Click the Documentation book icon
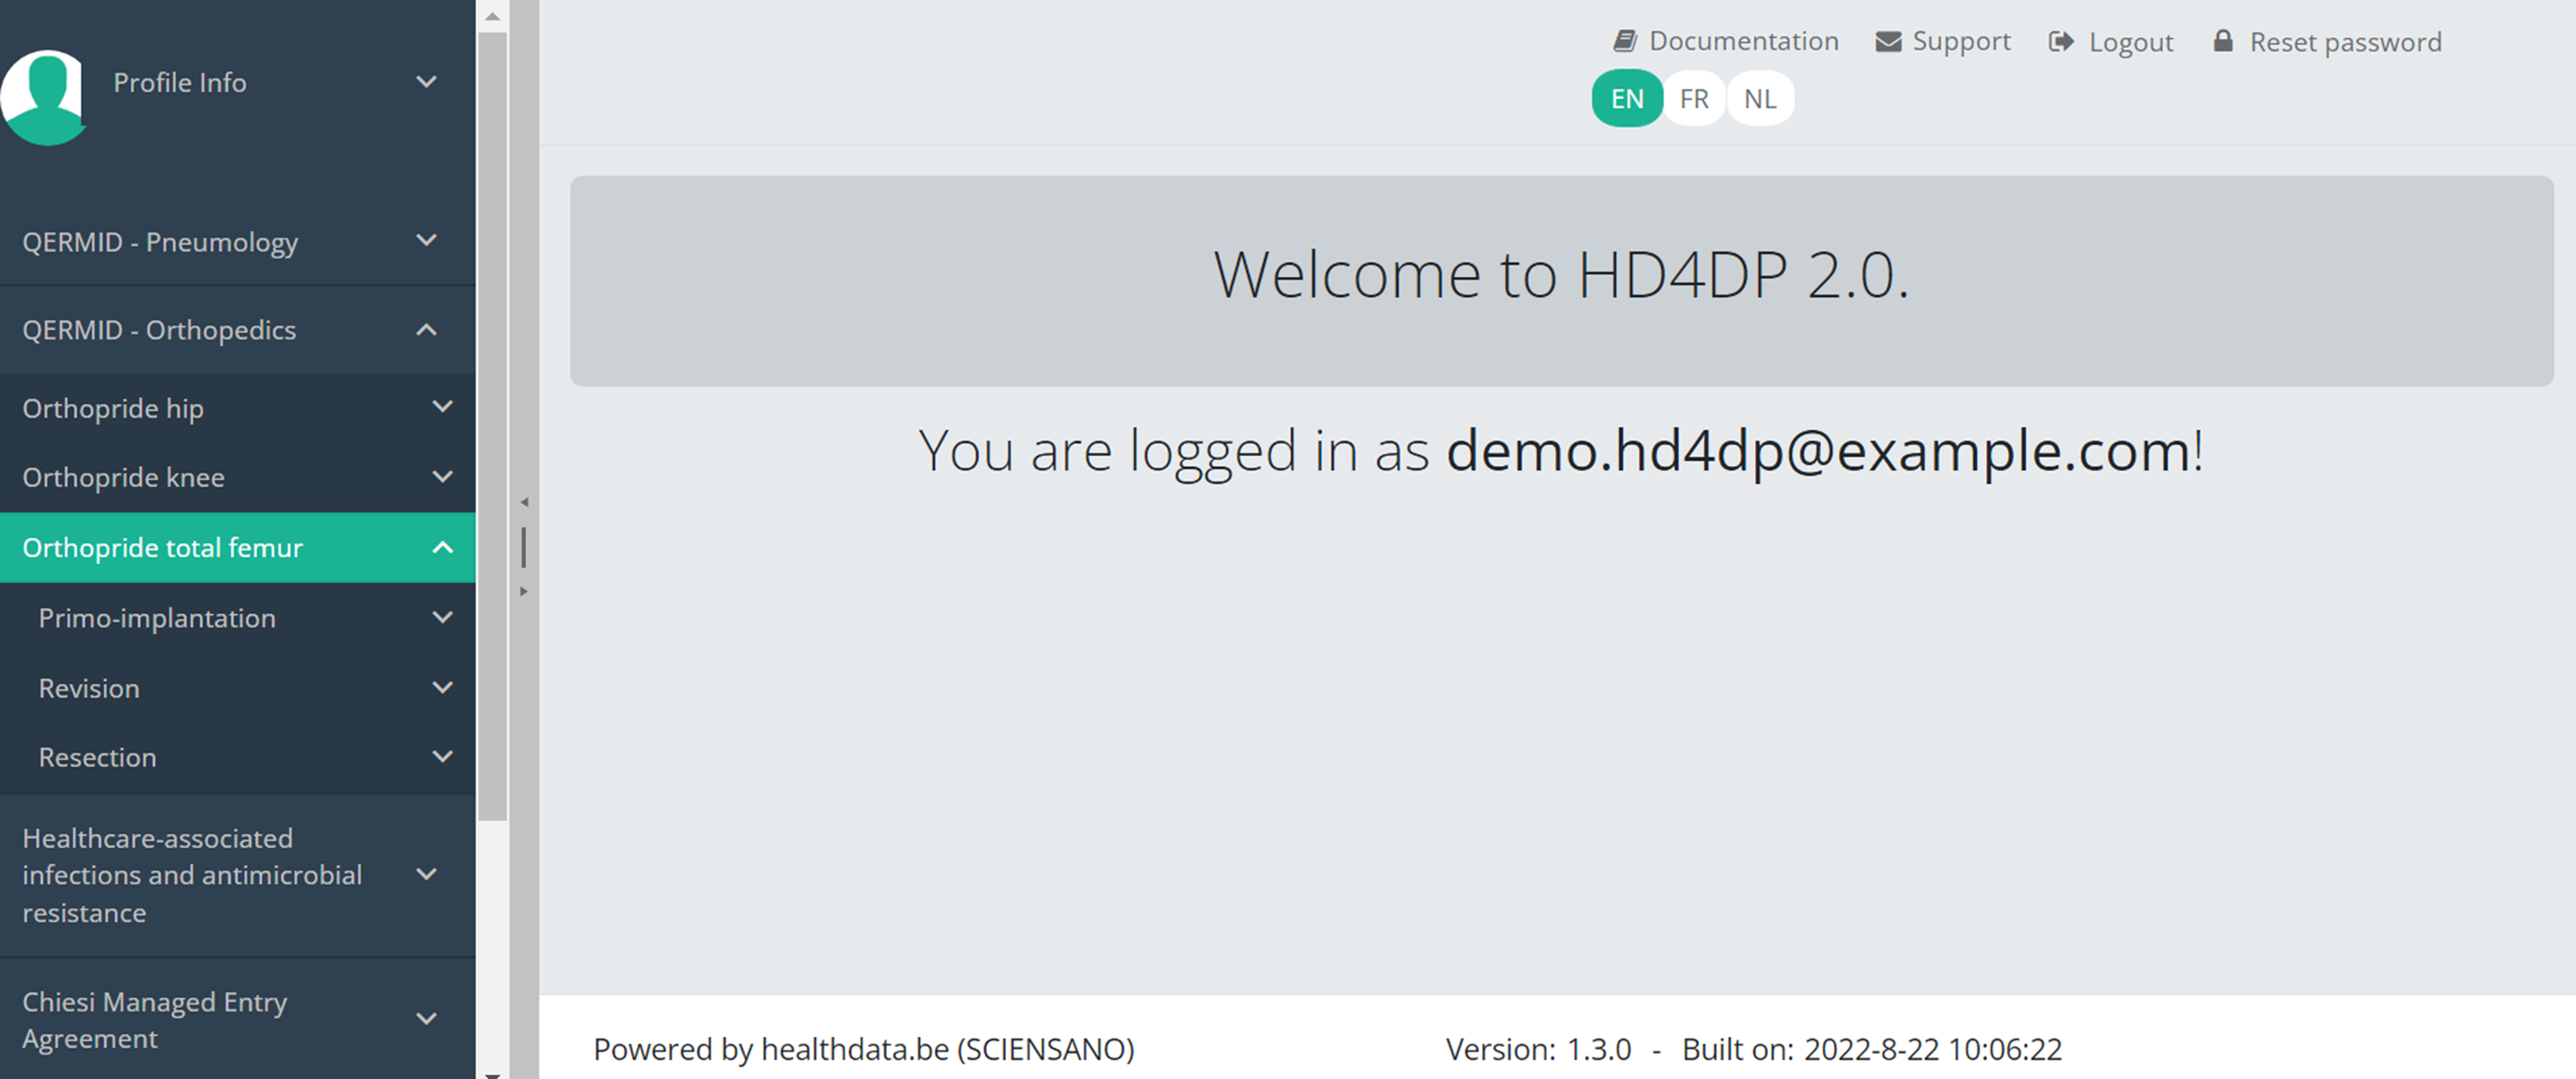Image resolution: width=2576 pixels, height=1079 pixels. 1624,41
